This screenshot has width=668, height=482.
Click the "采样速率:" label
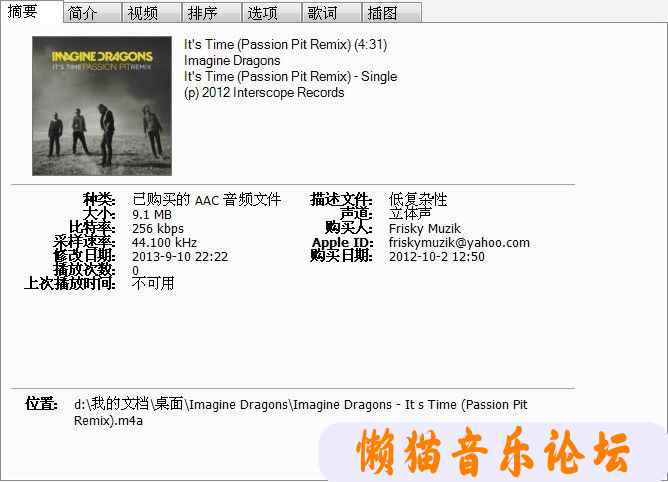(84, 242)
